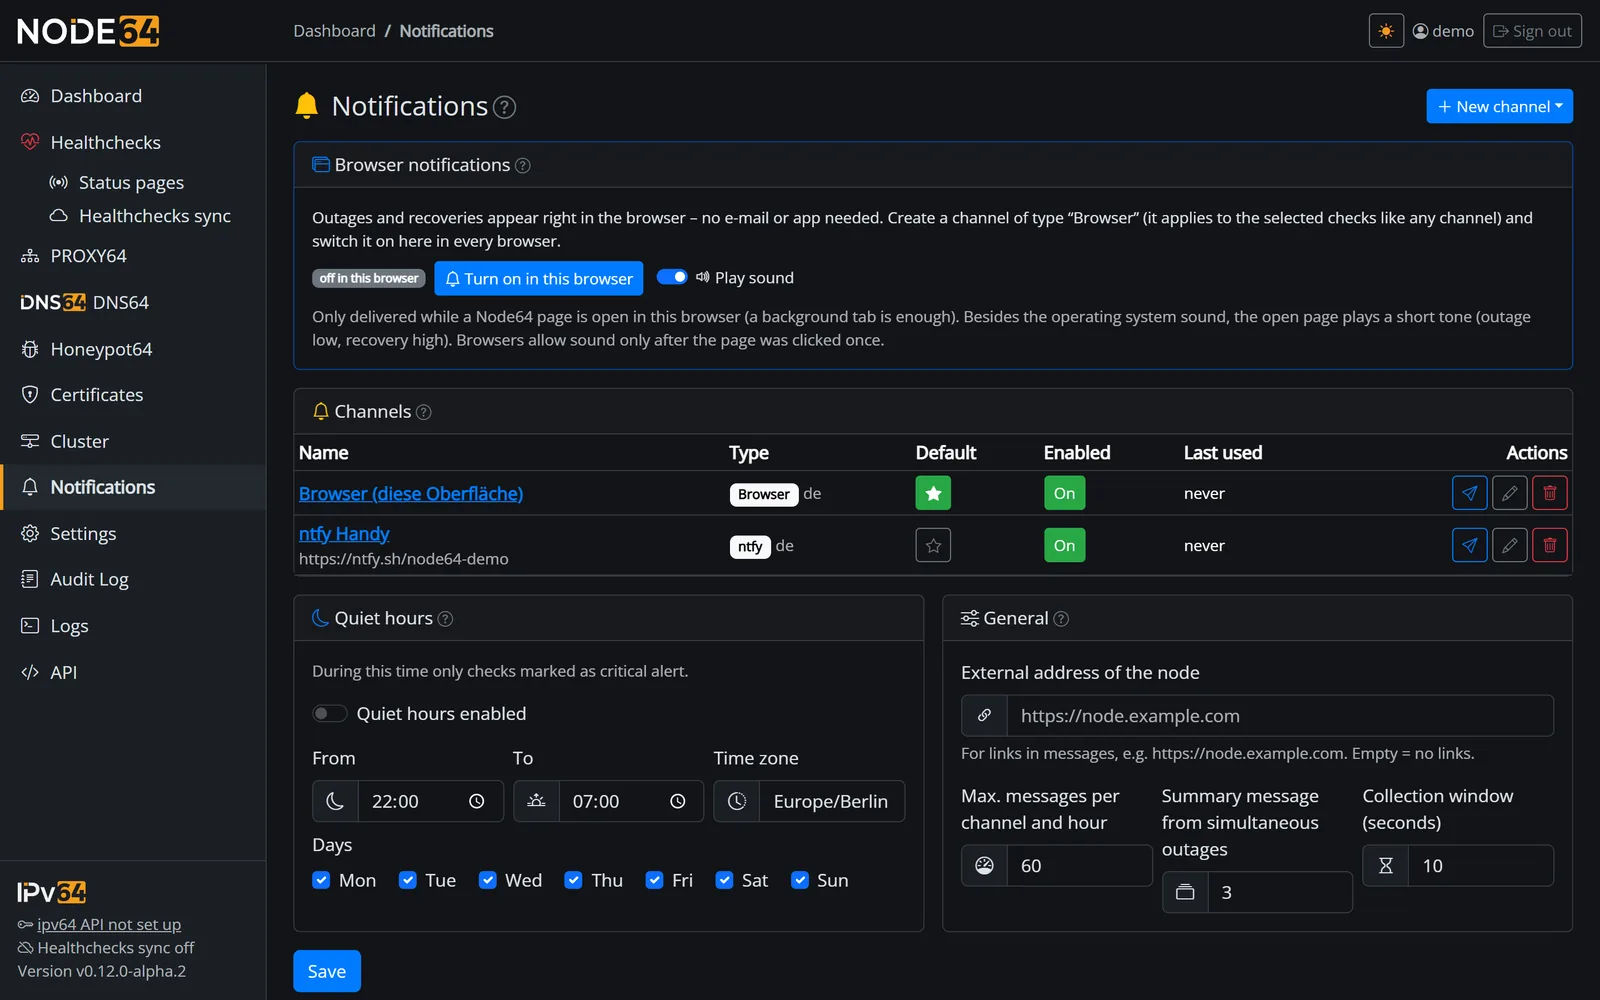Uncheck the Tue checkbox
This screenshot has width=1600, height=1000.
click(x=407, y=880)
